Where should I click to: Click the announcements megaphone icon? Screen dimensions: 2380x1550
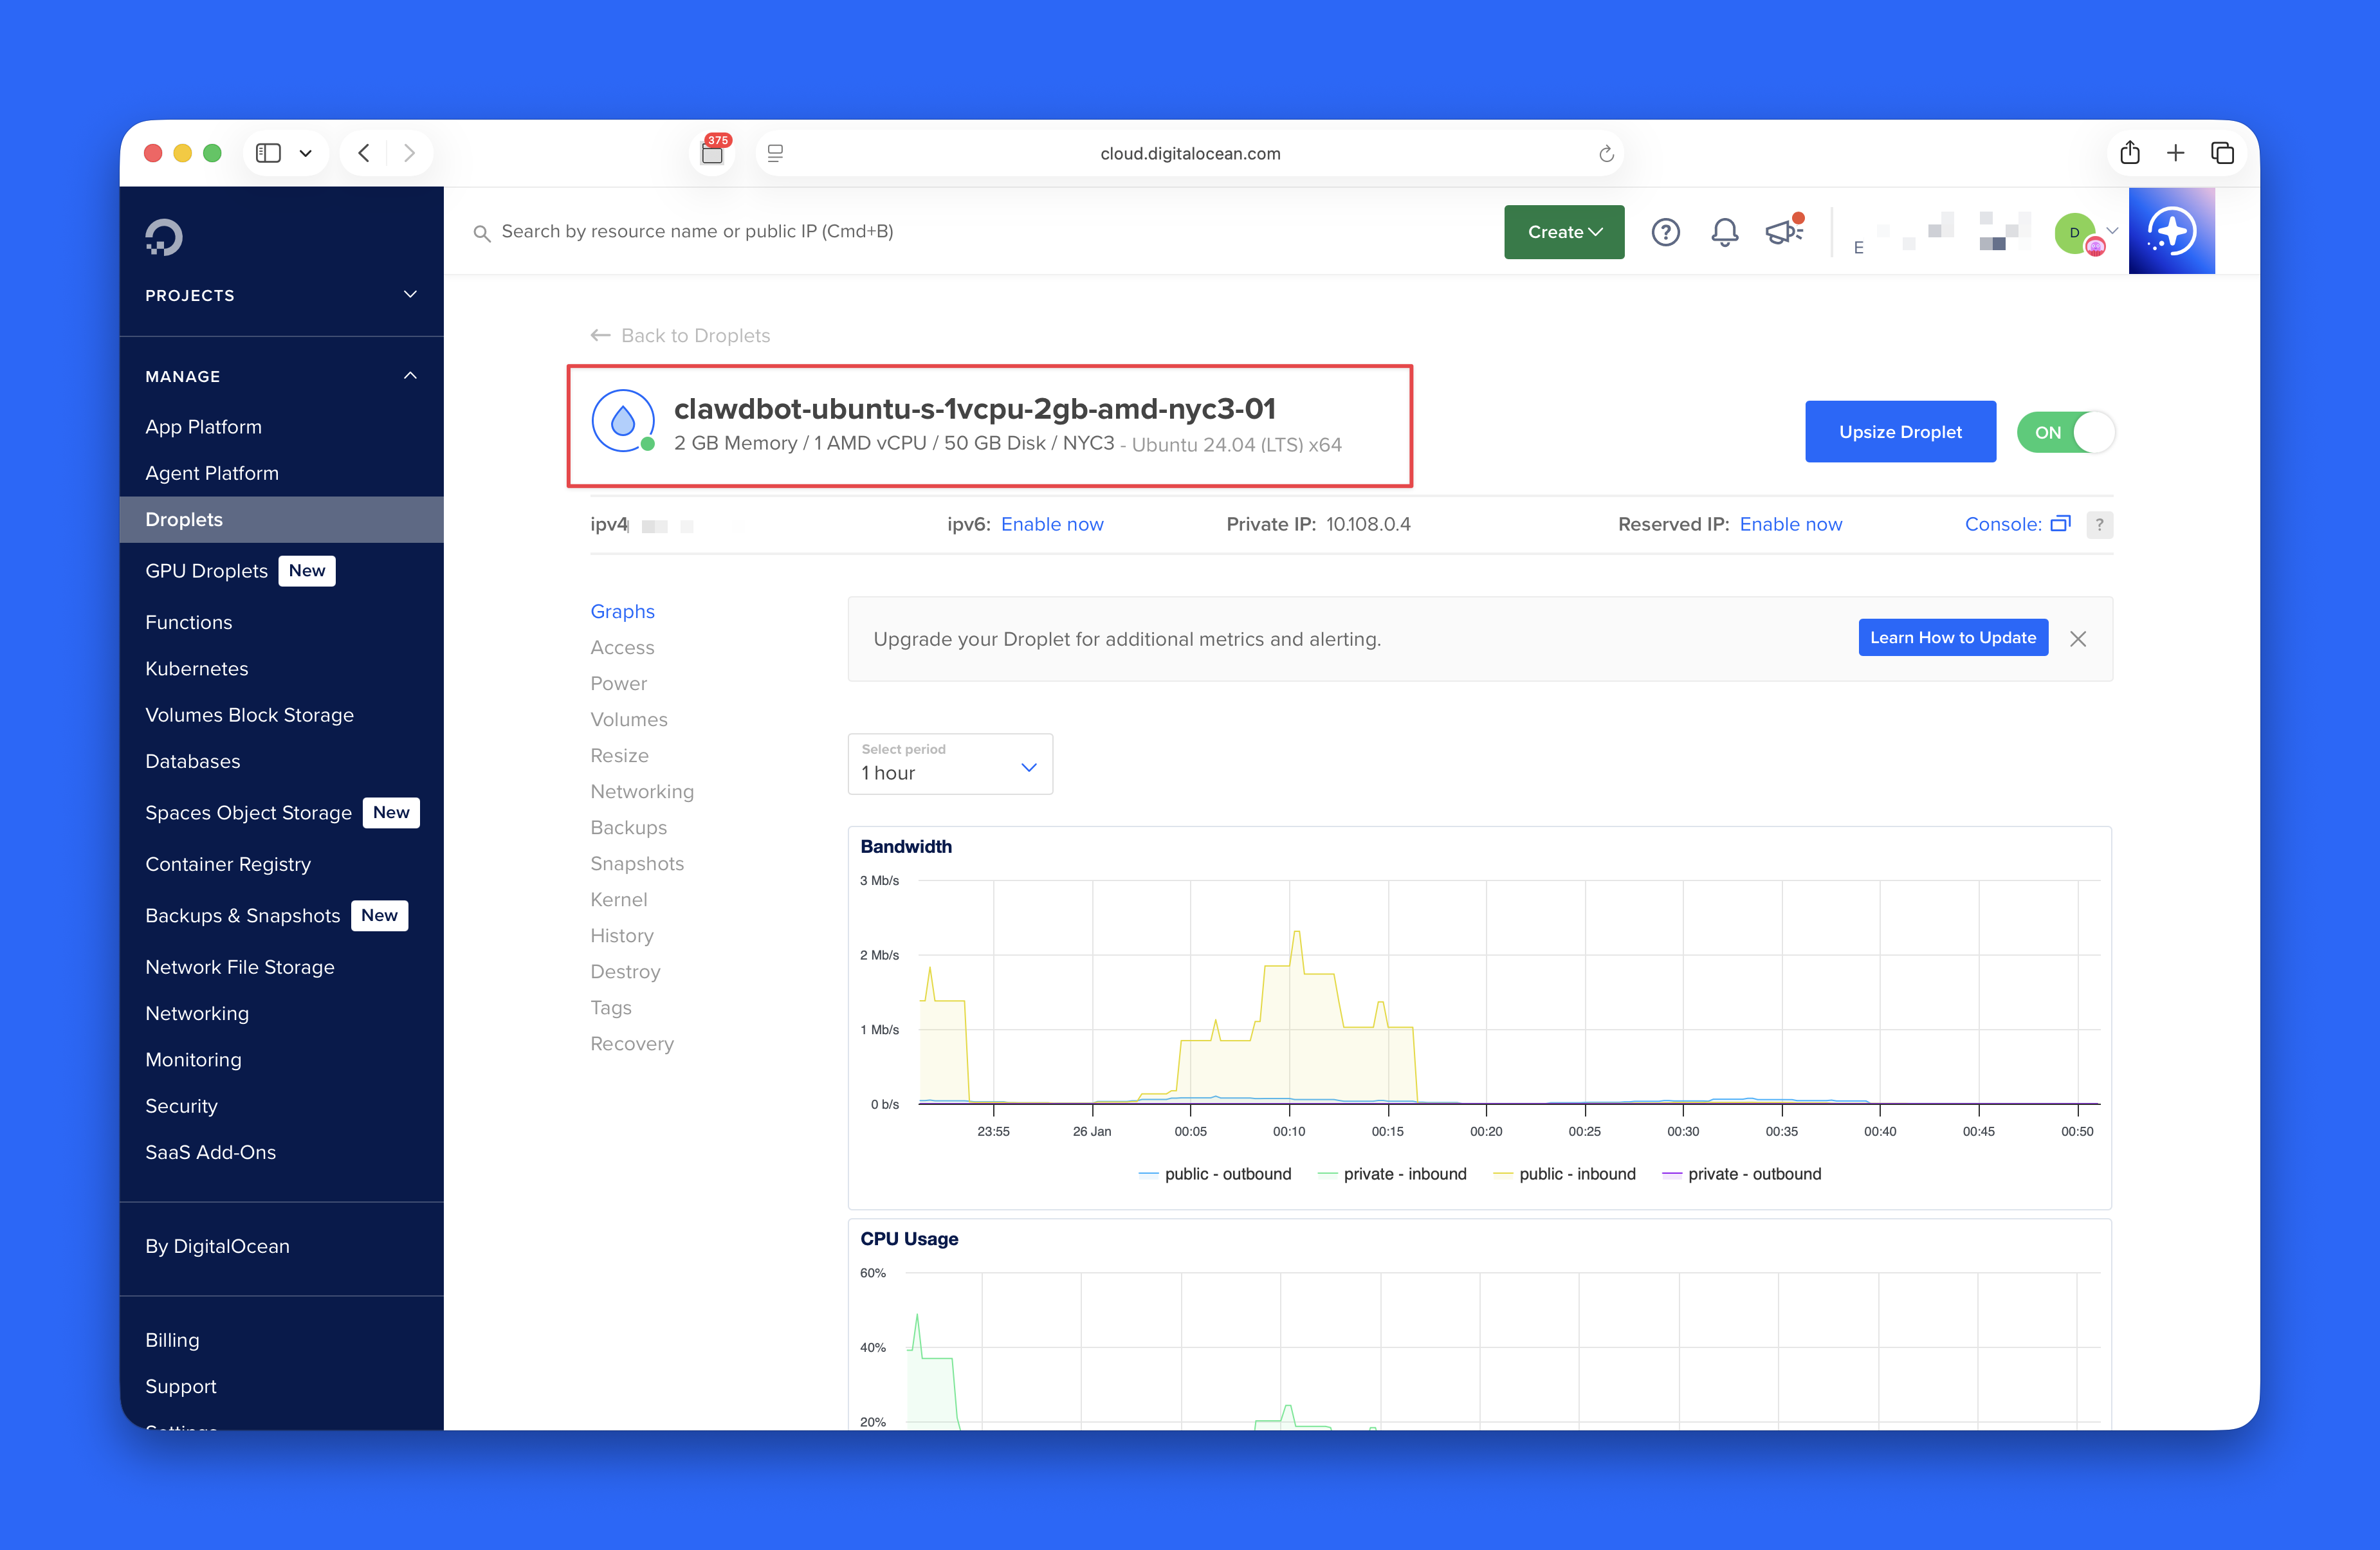tap(1783, 232)
